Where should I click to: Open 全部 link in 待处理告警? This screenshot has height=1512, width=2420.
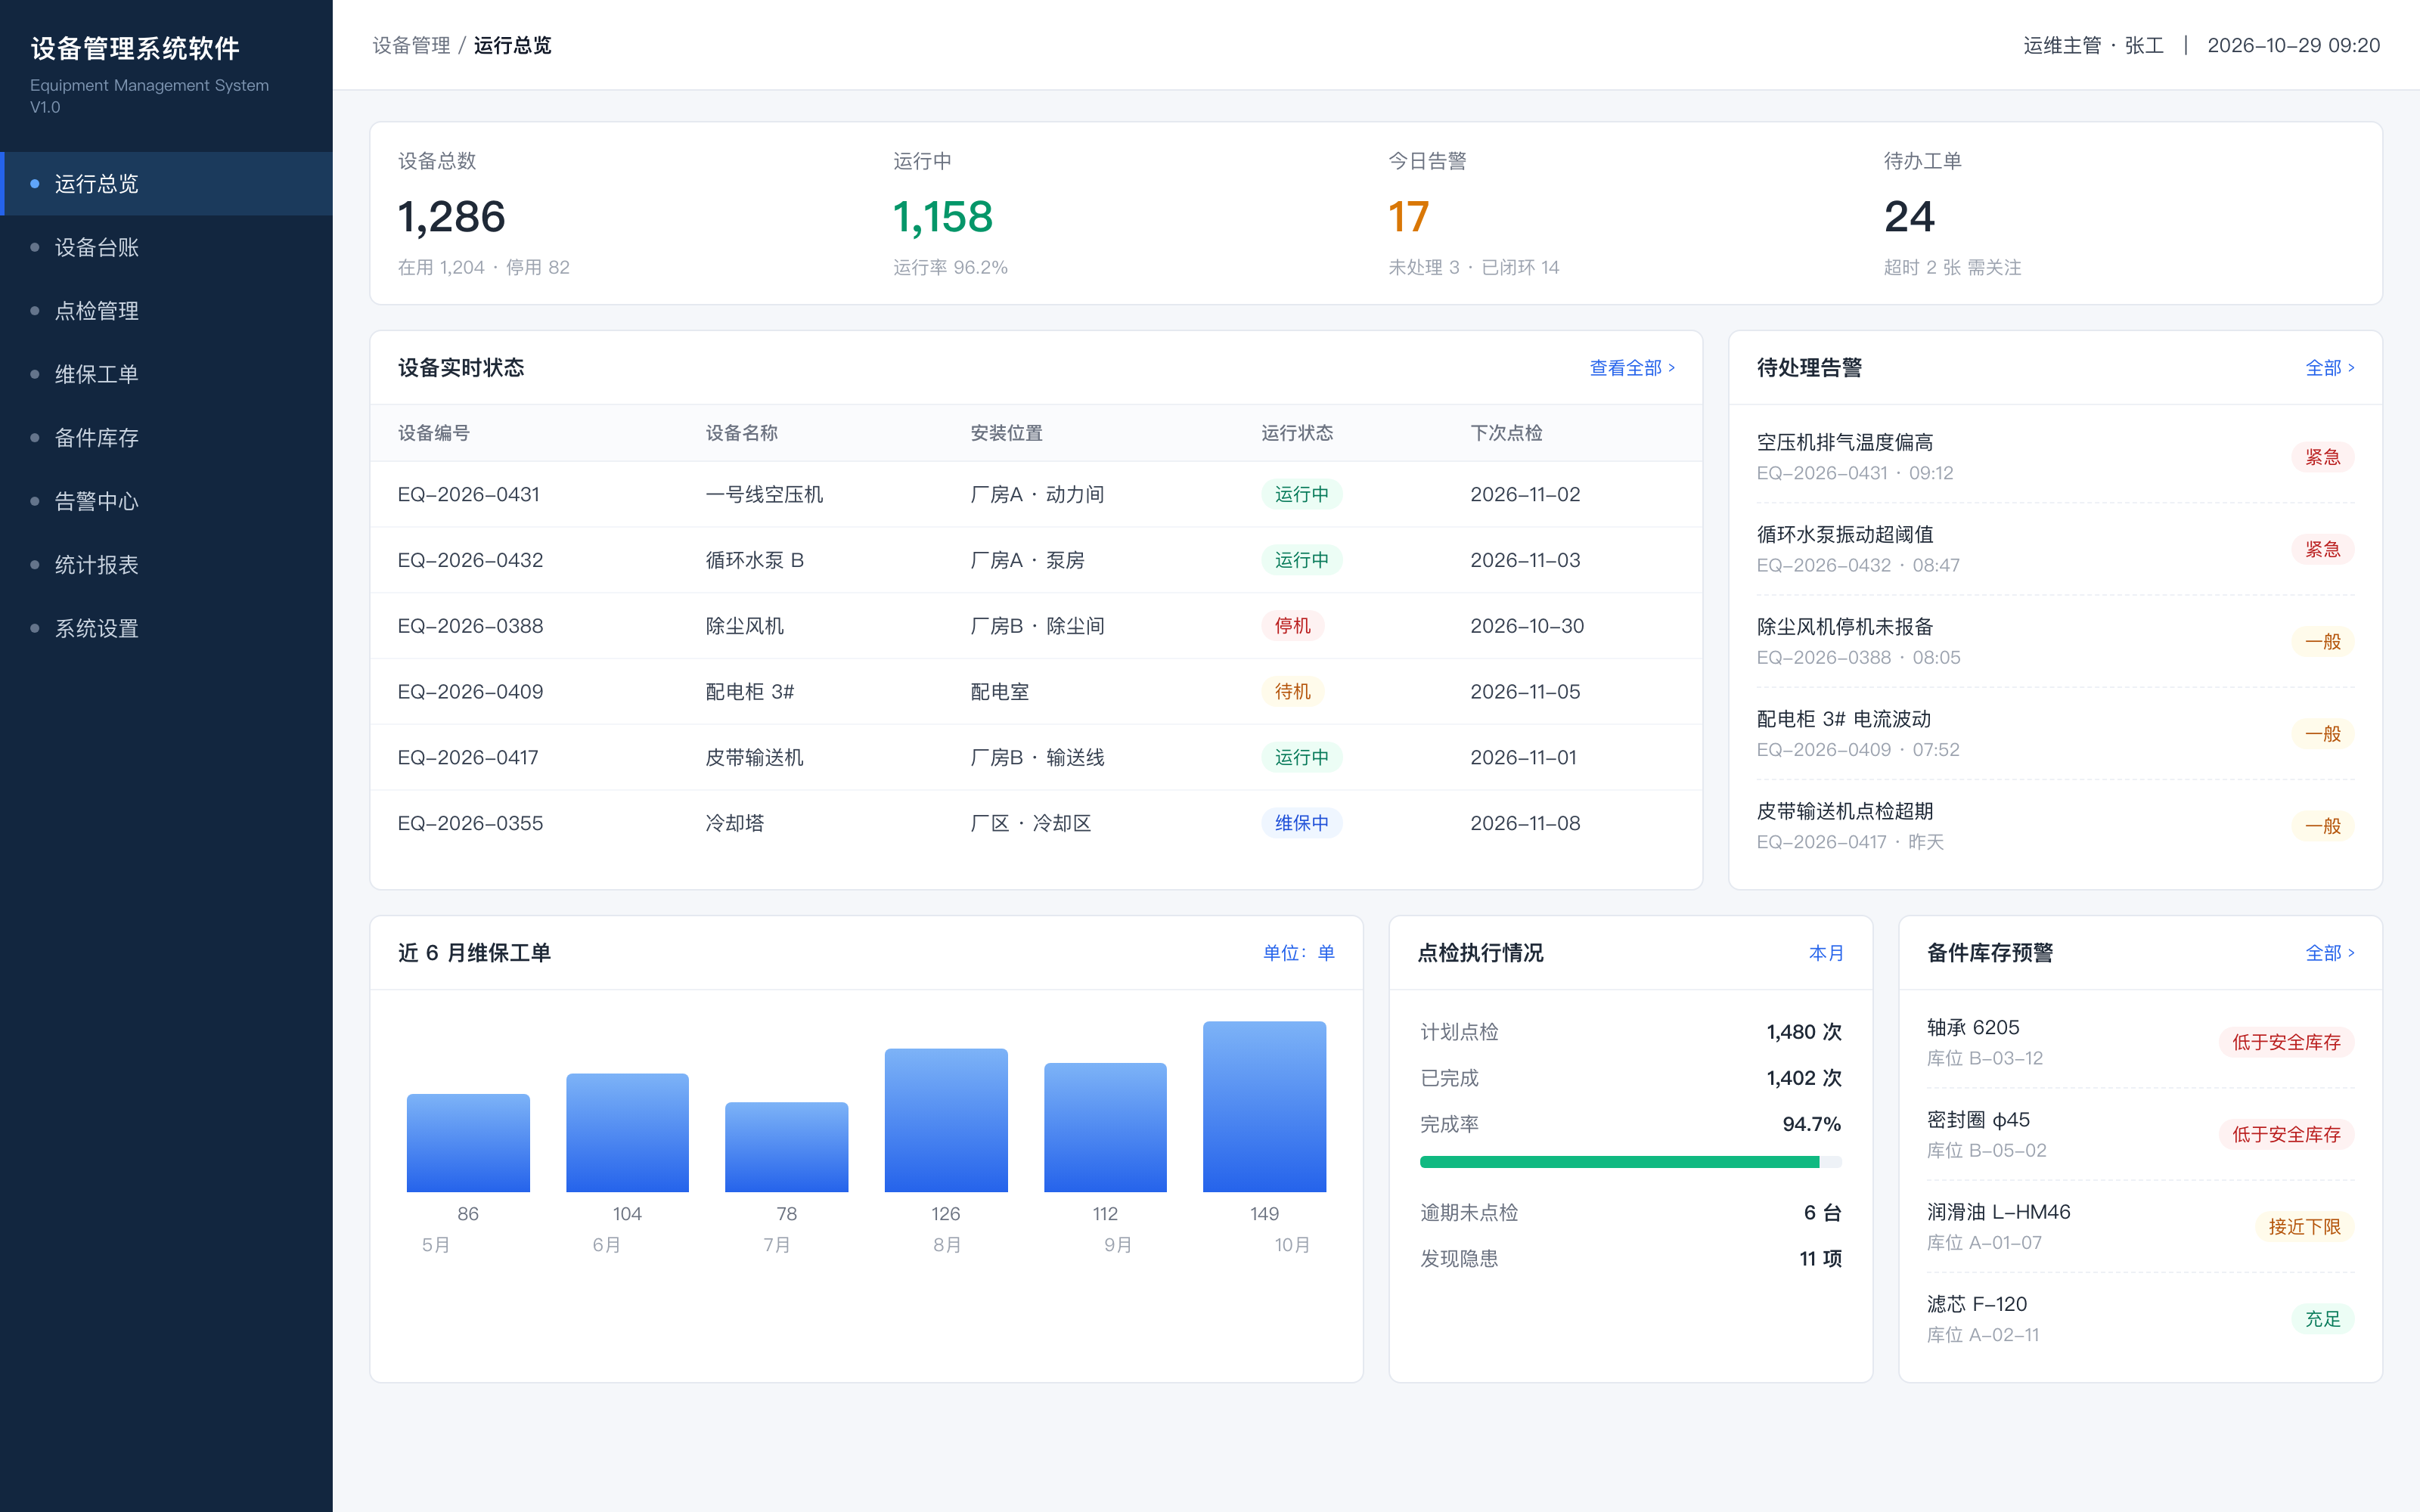click(2329, 368)
